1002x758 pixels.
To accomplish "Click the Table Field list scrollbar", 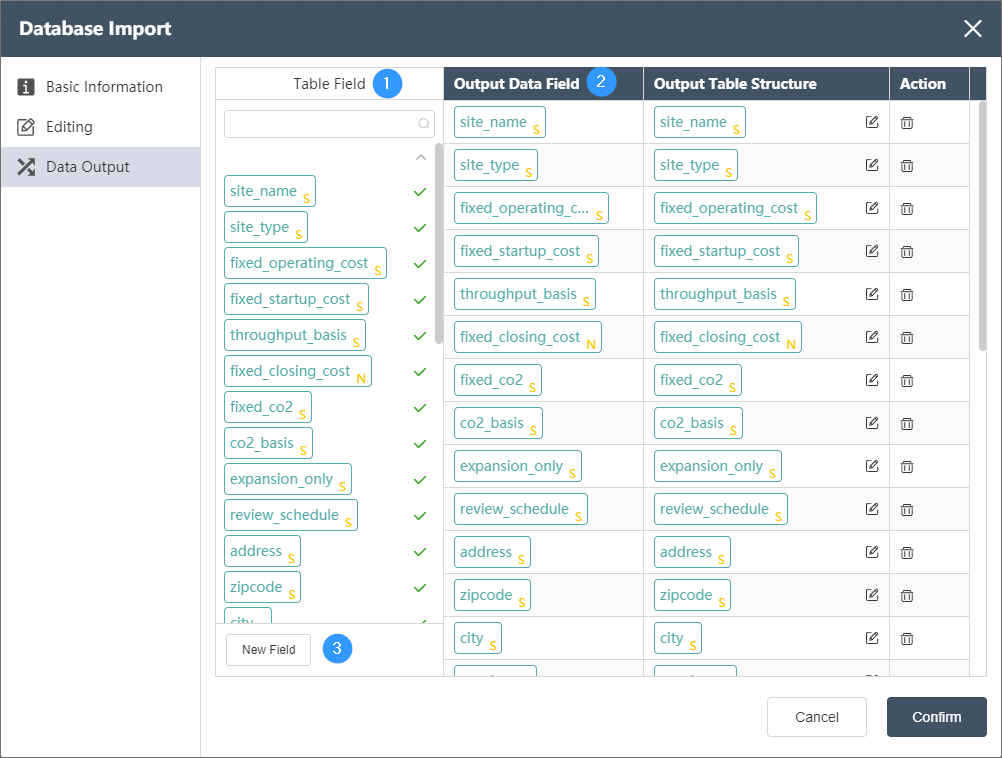I will point(438,243).
